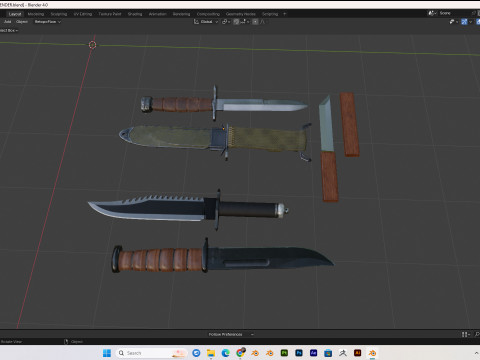Switch to the active Blender taskbar window
Screen dimensions: 480x360
click(372, 353)
